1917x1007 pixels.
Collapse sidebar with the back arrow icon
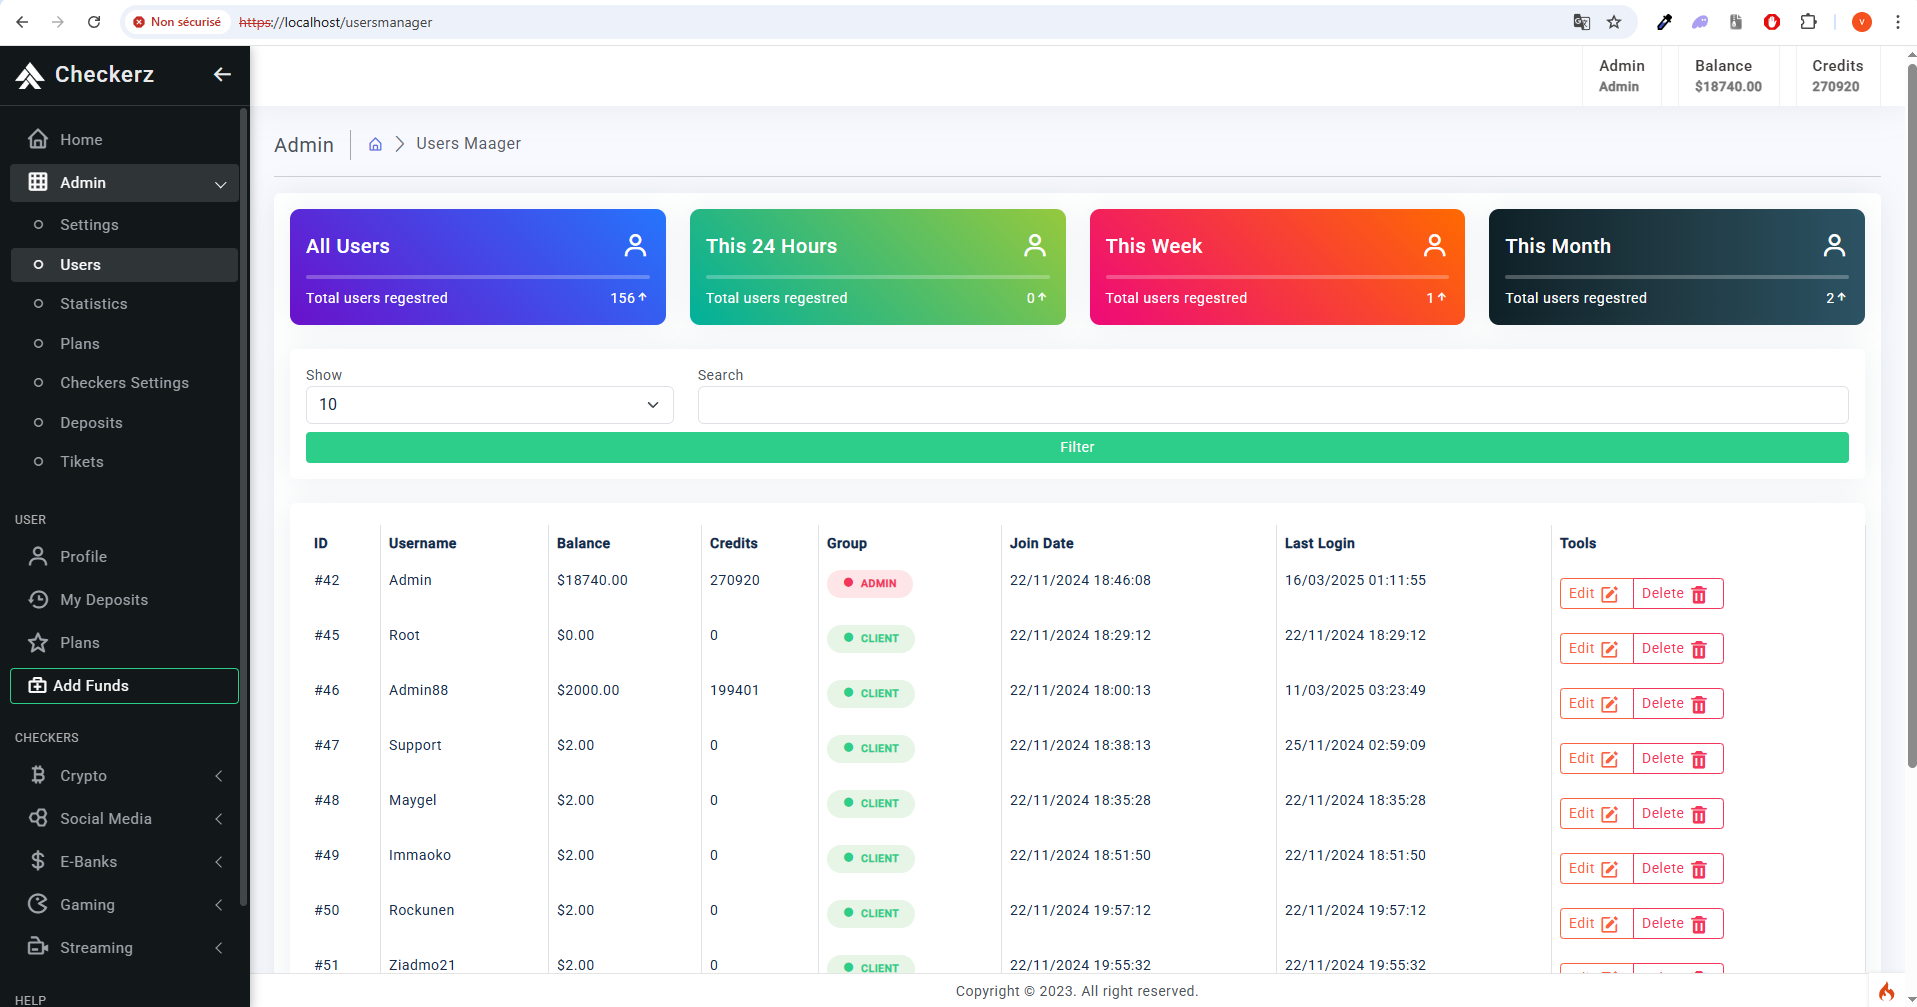pos(222,74)
